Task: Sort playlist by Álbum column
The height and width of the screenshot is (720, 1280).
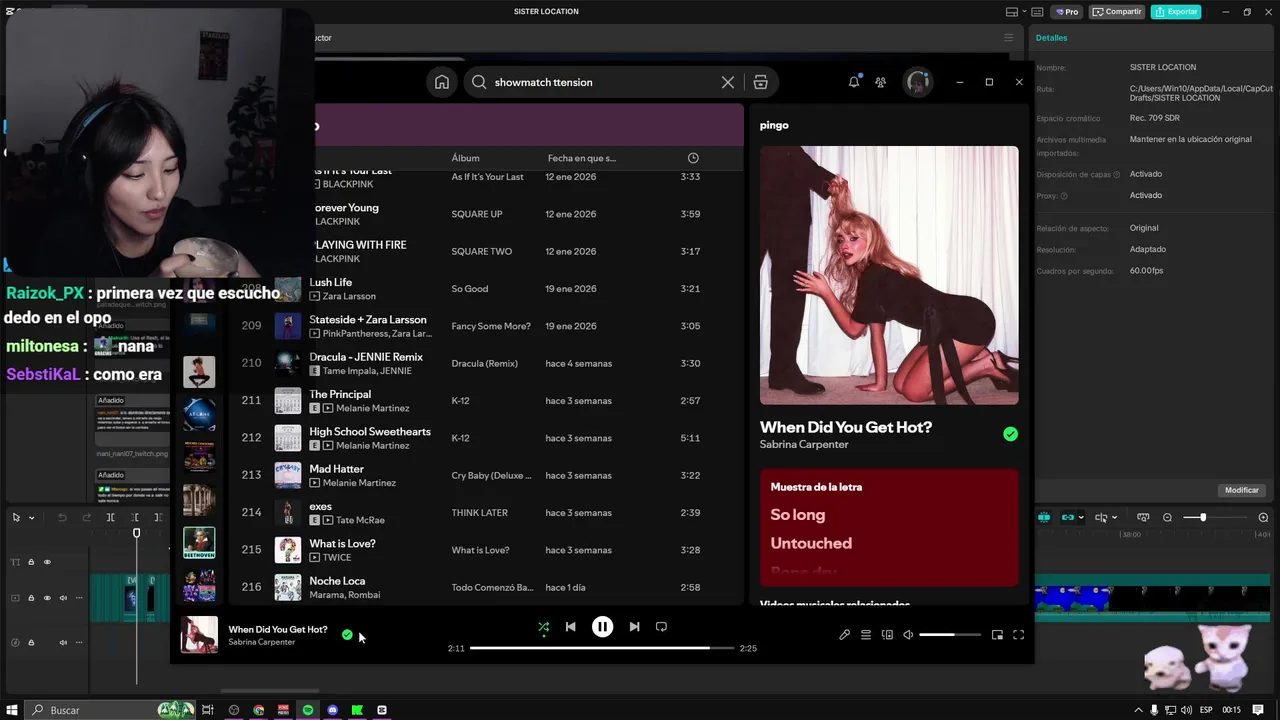Action: (x=466, y=158)
